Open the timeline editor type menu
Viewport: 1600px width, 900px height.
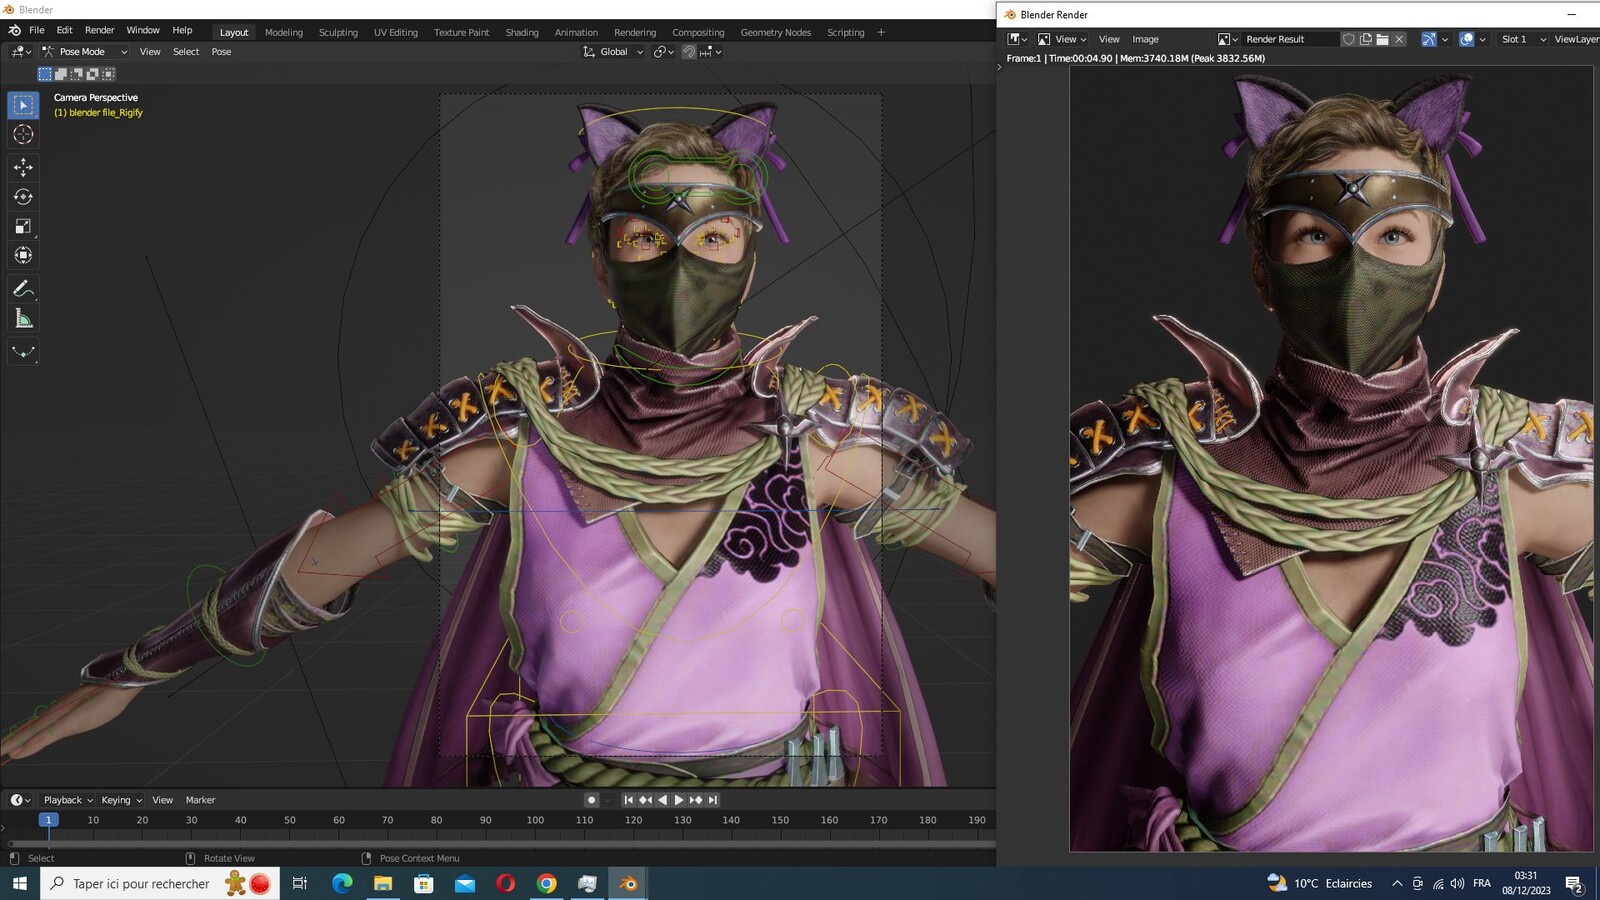[20, 800]
